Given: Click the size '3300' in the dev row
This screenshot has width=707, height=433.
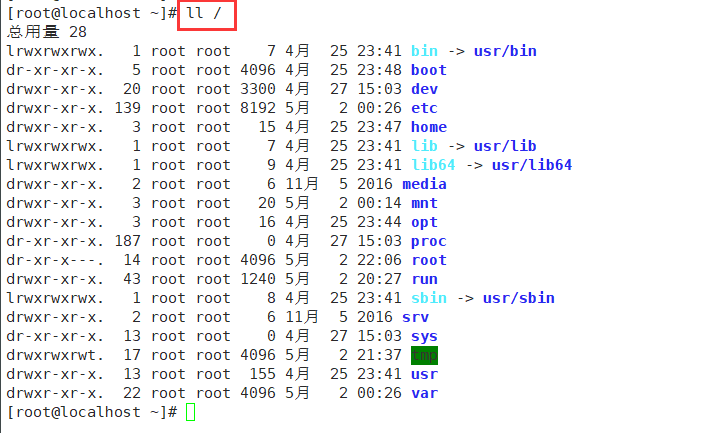Looking at the screenshot, I should [x=257, y=89].
